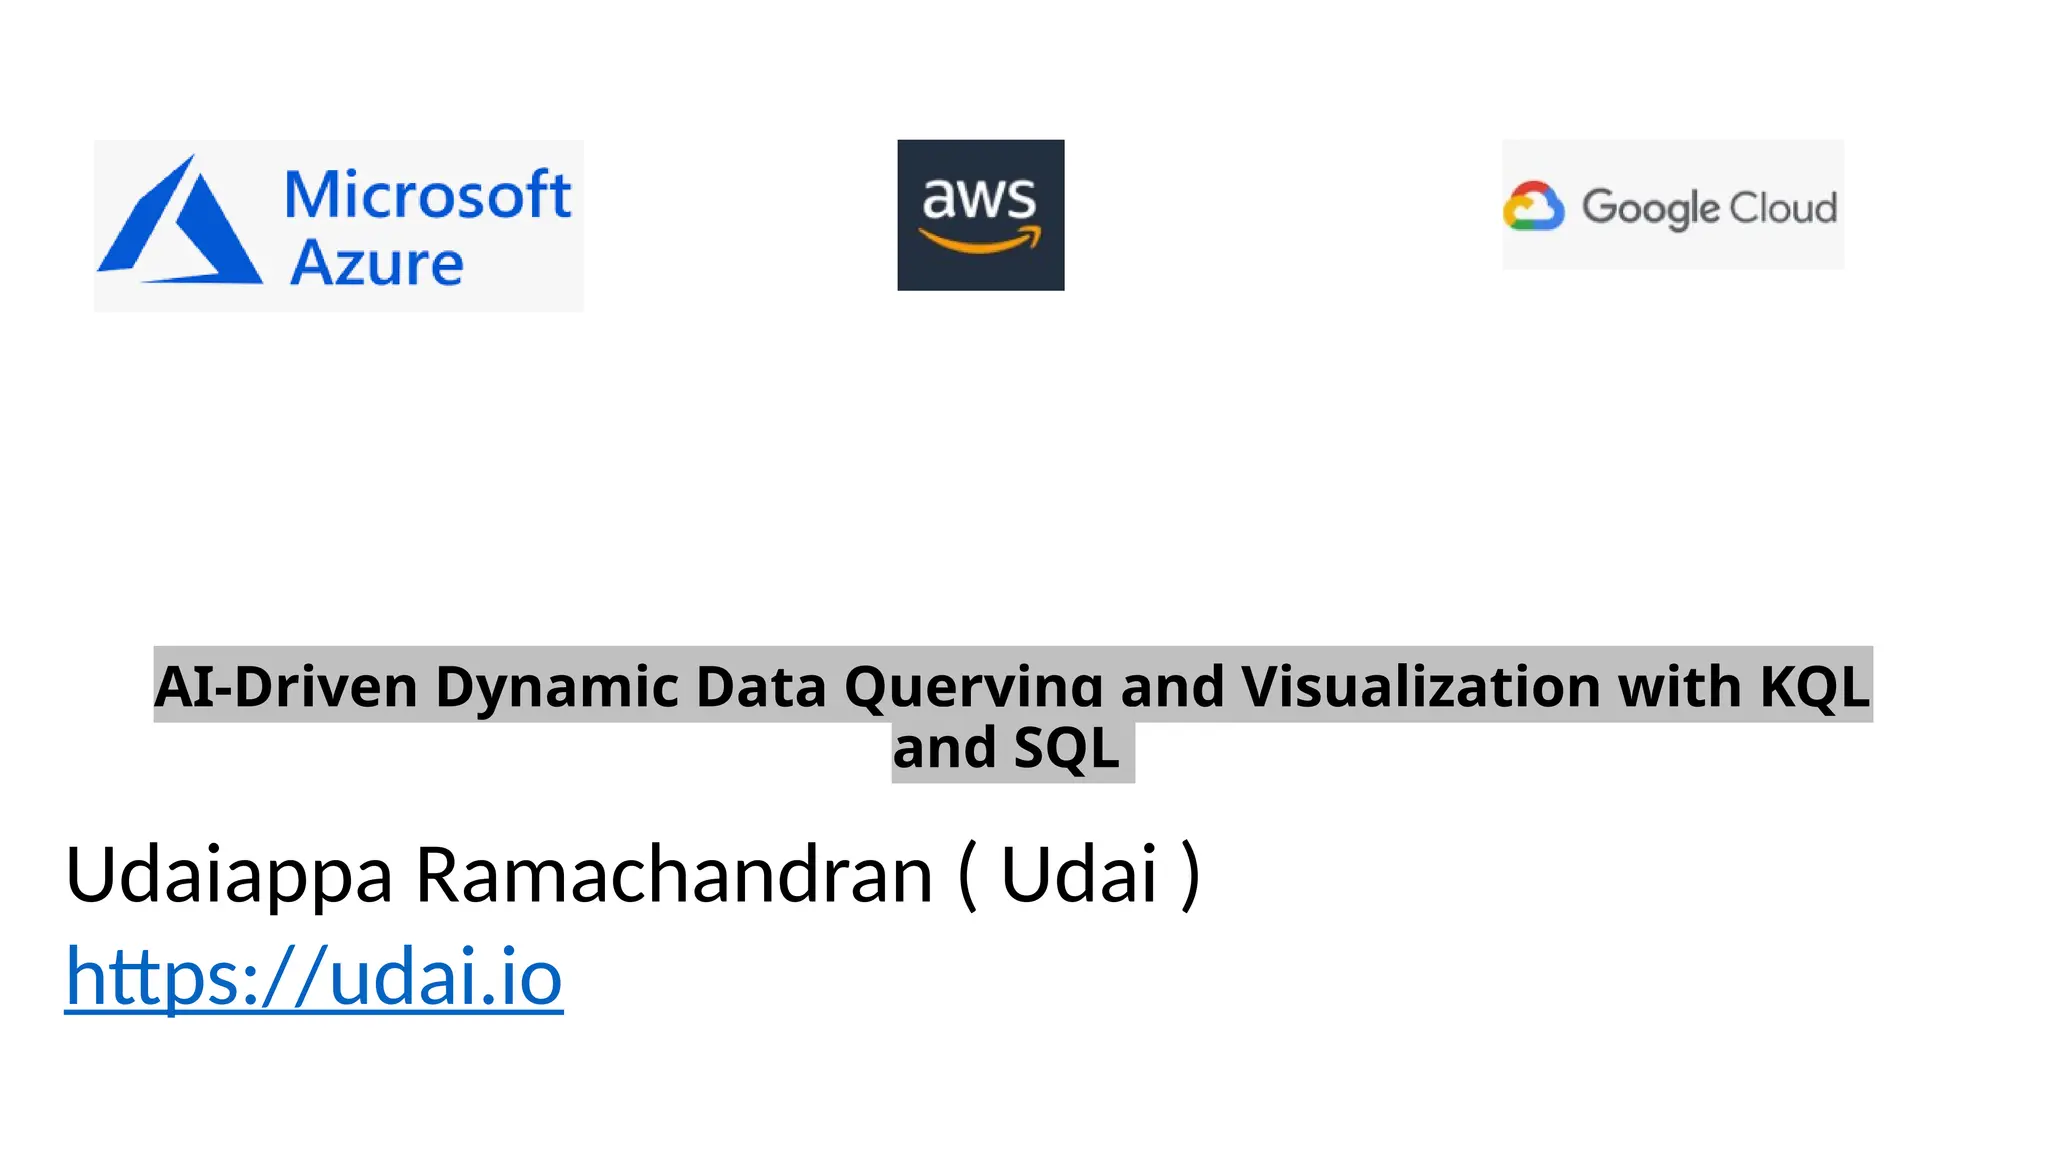Click the Google Cloud multicolor cloud icon
The width and height of the screenshot is (2048, 1152).
click(1533, 207)
